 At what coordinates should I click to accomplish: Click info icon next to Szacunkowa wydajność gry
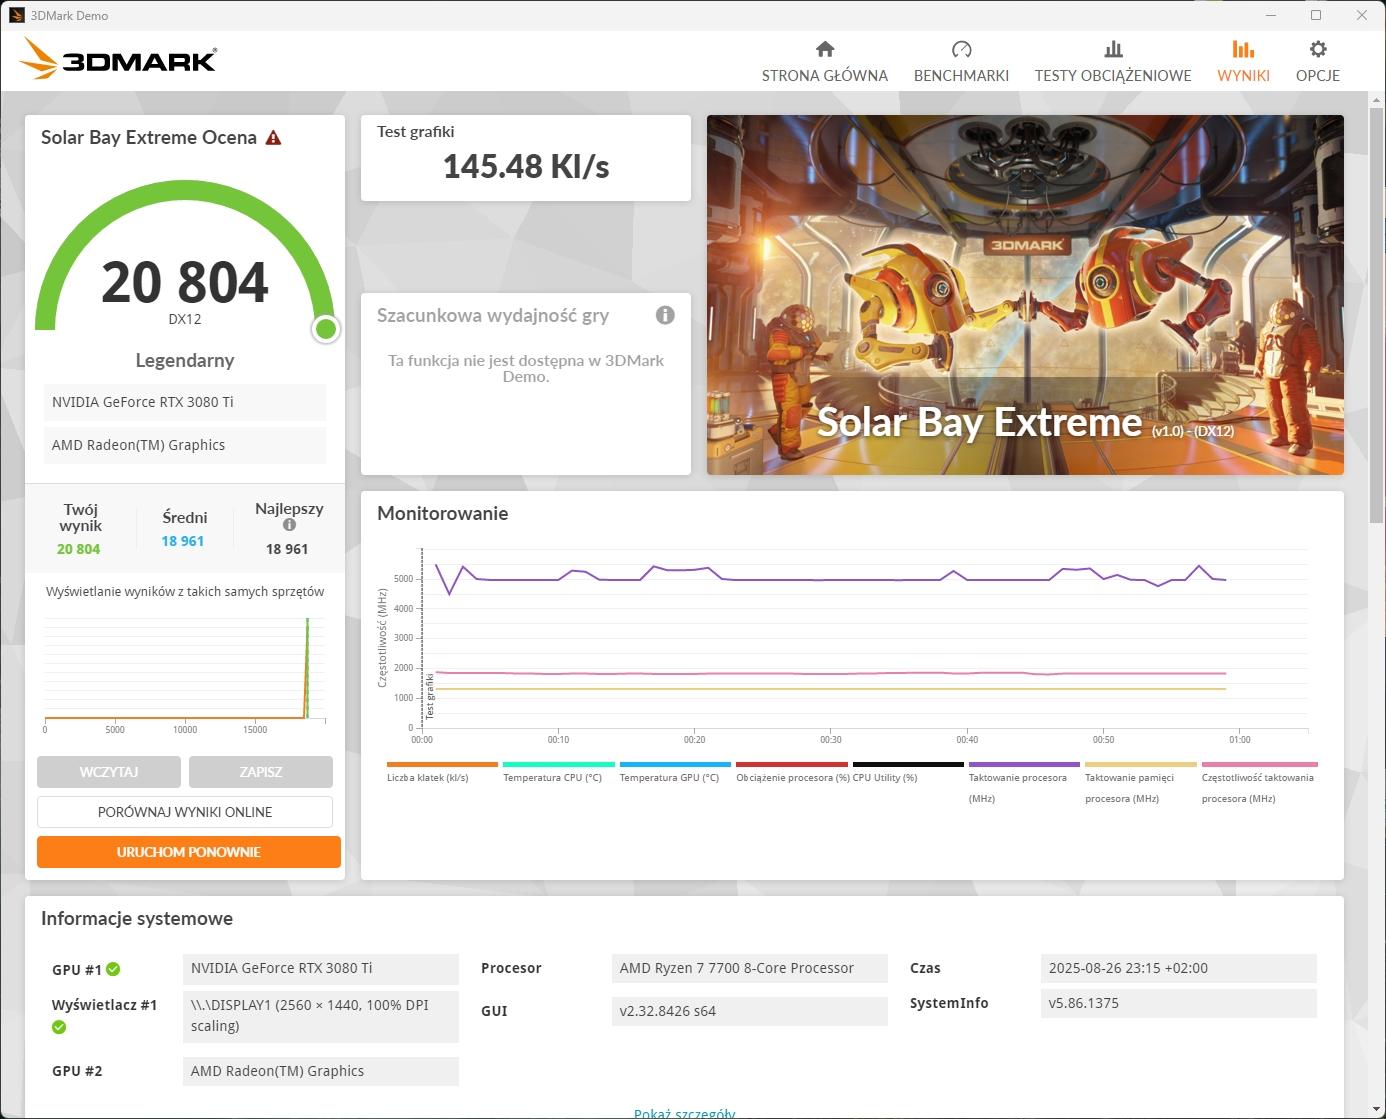[x=665, y=315]
